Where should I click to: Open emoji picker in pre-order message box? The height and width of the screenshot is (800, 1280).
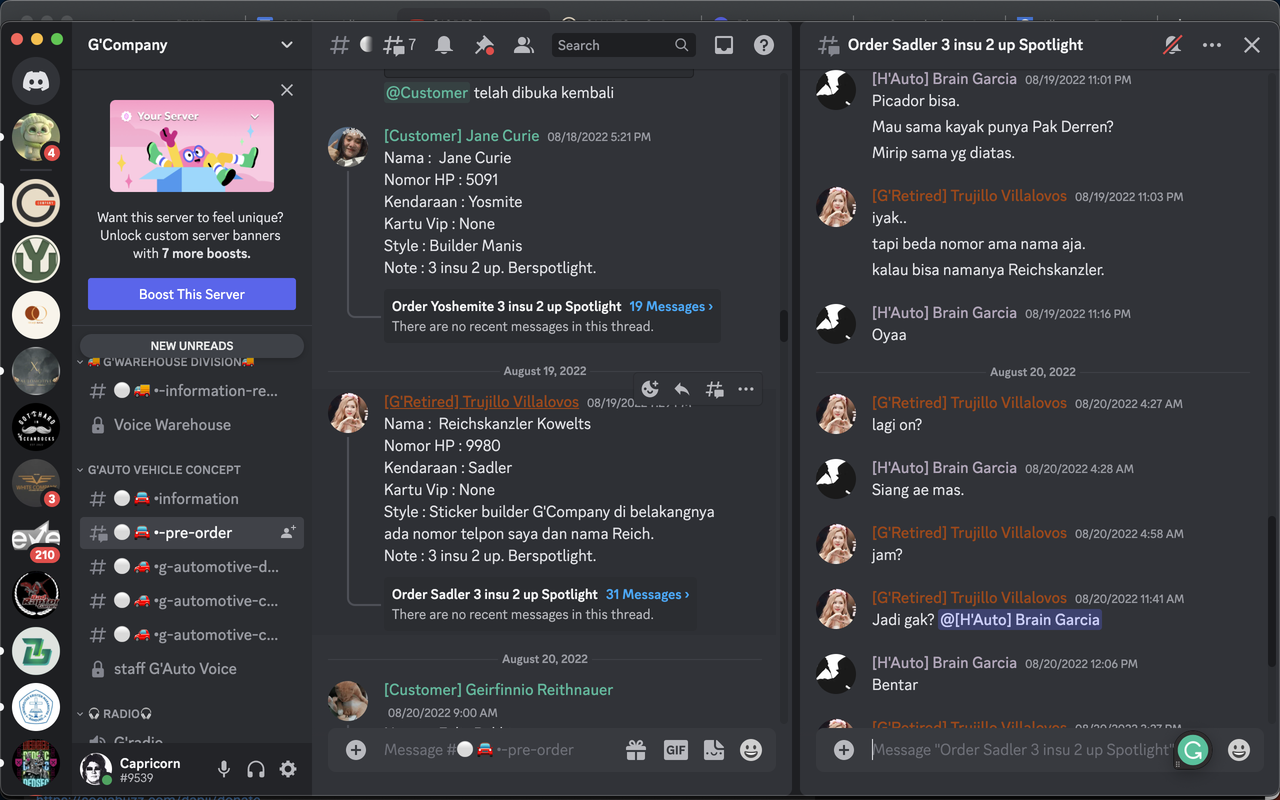[751, 749]
